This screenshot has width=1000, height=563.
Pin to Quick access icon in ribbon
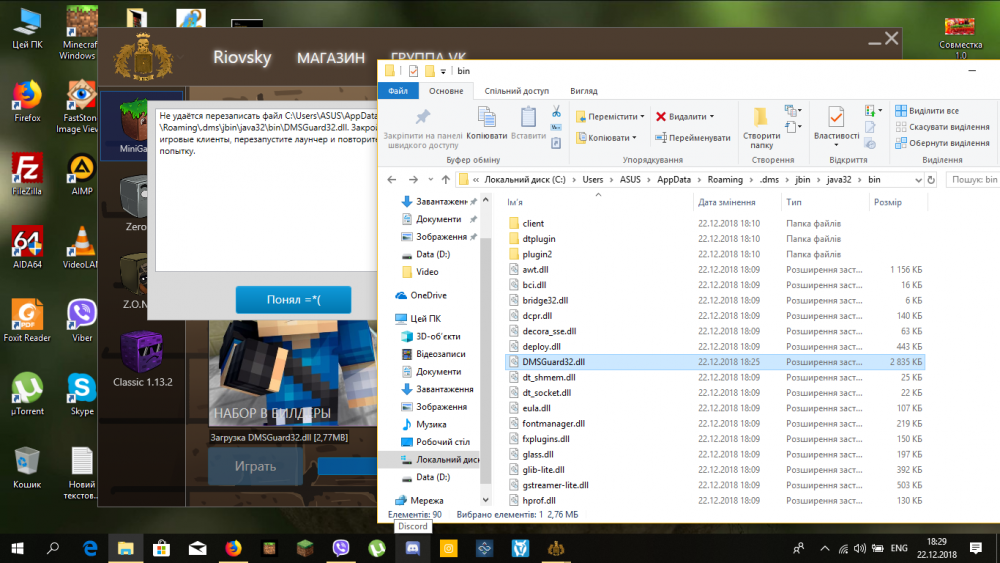(422, 117)
